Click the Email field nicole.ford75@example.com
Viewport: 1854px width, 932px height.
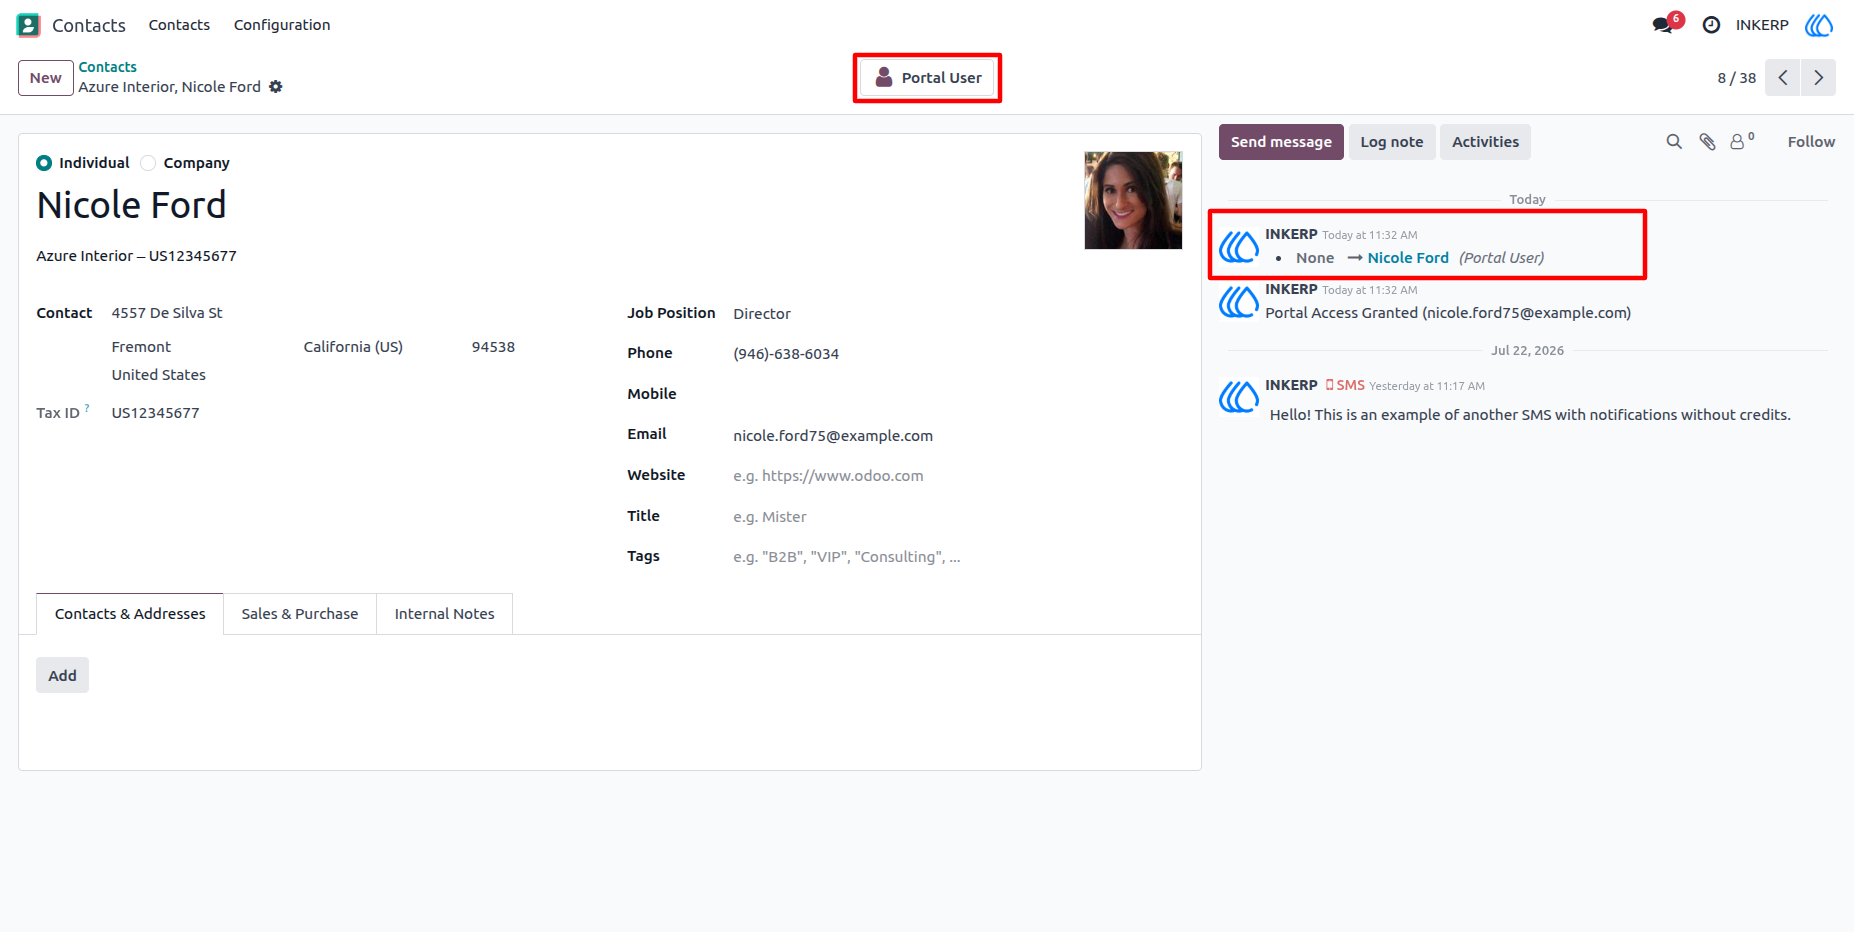click(957, 436)
